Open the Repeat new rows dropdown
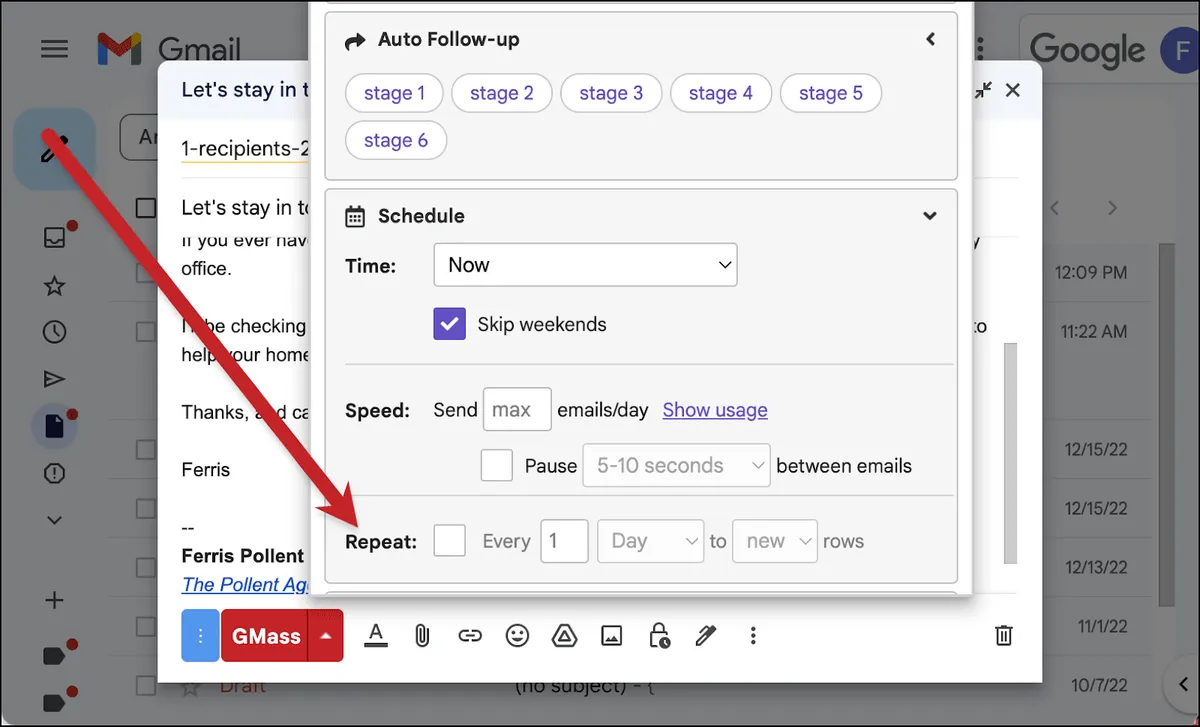 [775, 541]
